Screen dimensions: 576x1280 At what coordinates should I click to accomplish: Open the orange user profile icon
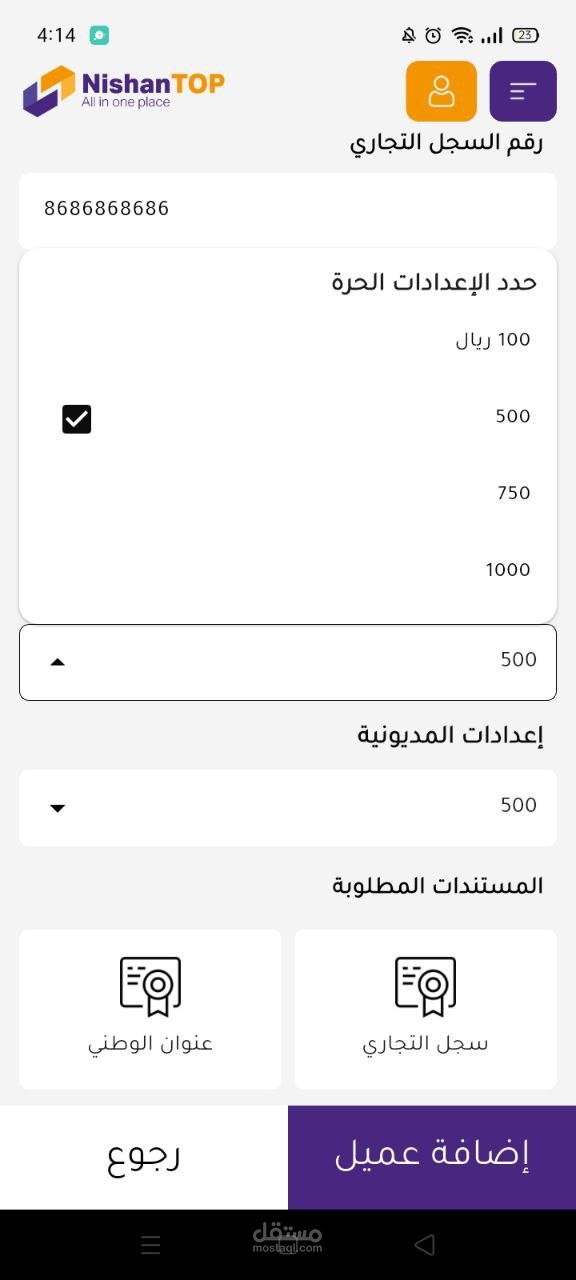(441, 91)
